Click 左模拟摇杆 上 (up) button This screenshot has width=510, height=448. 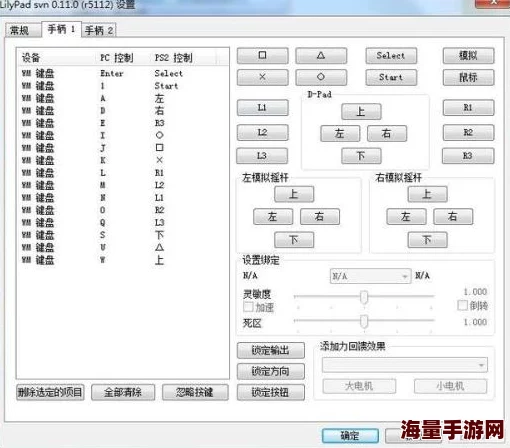coord(294,194)
